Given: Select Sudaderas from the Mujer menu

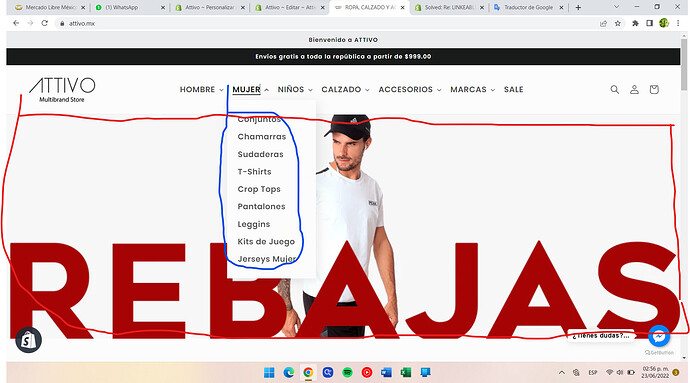Looking at the screenshot, I should click(261, 154).
